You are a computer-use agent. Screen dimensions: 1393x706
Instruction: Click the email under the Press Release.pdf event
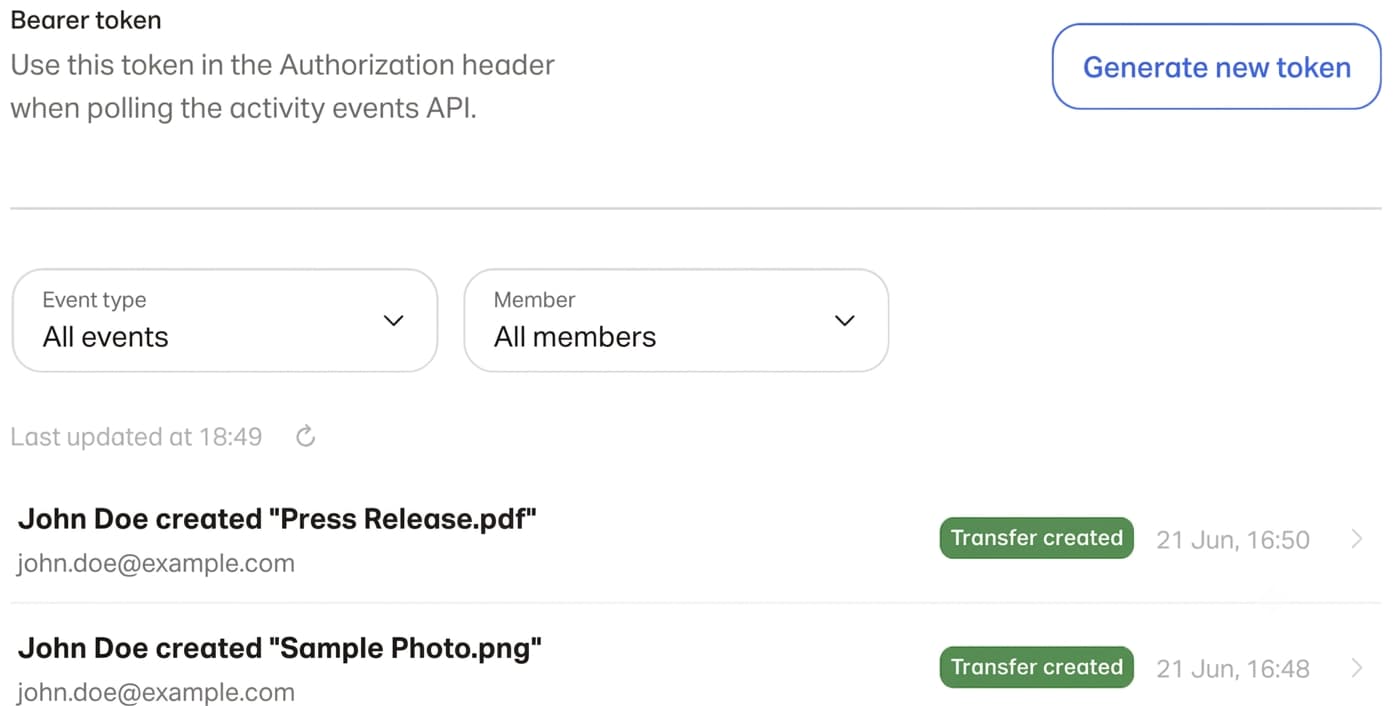(156, 563)
